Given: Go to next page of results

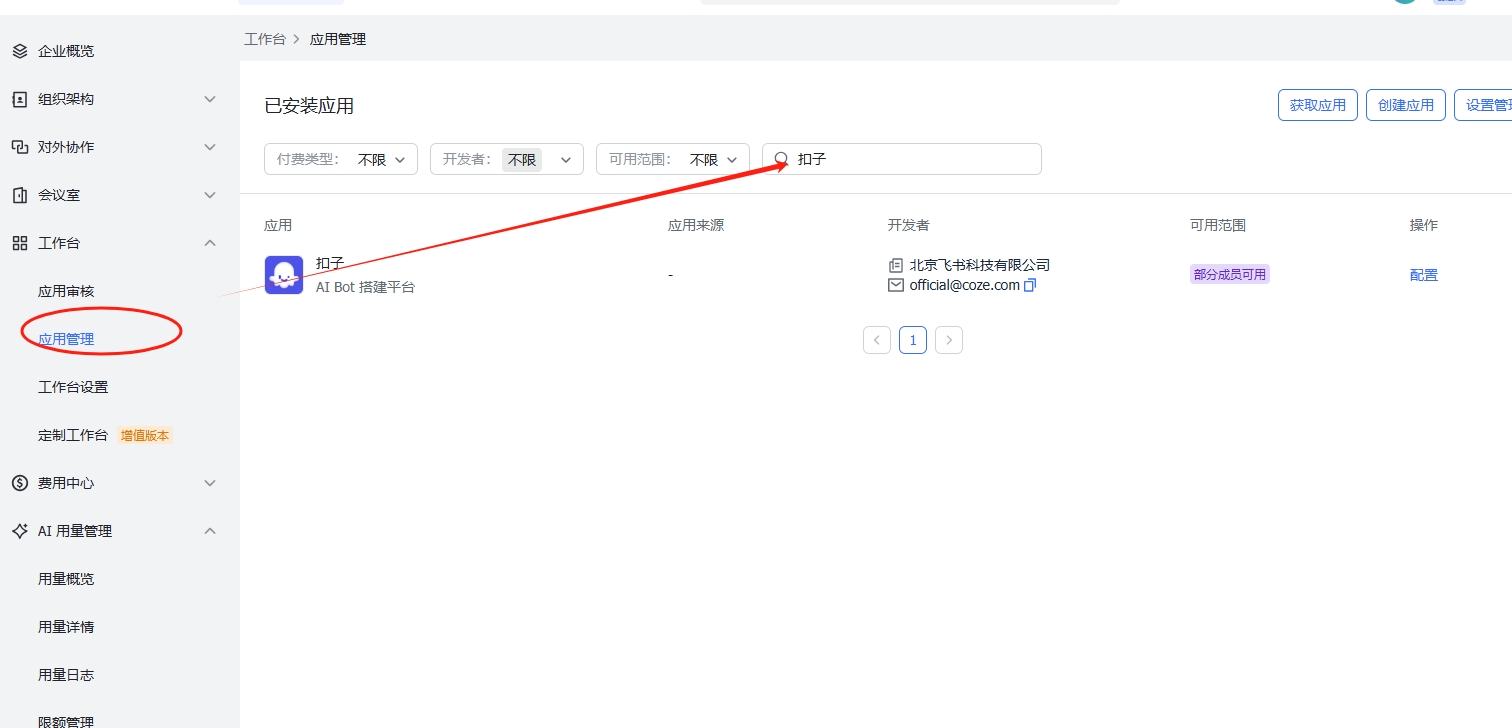Looking at the screenshot, I should [x=949, y=340].
